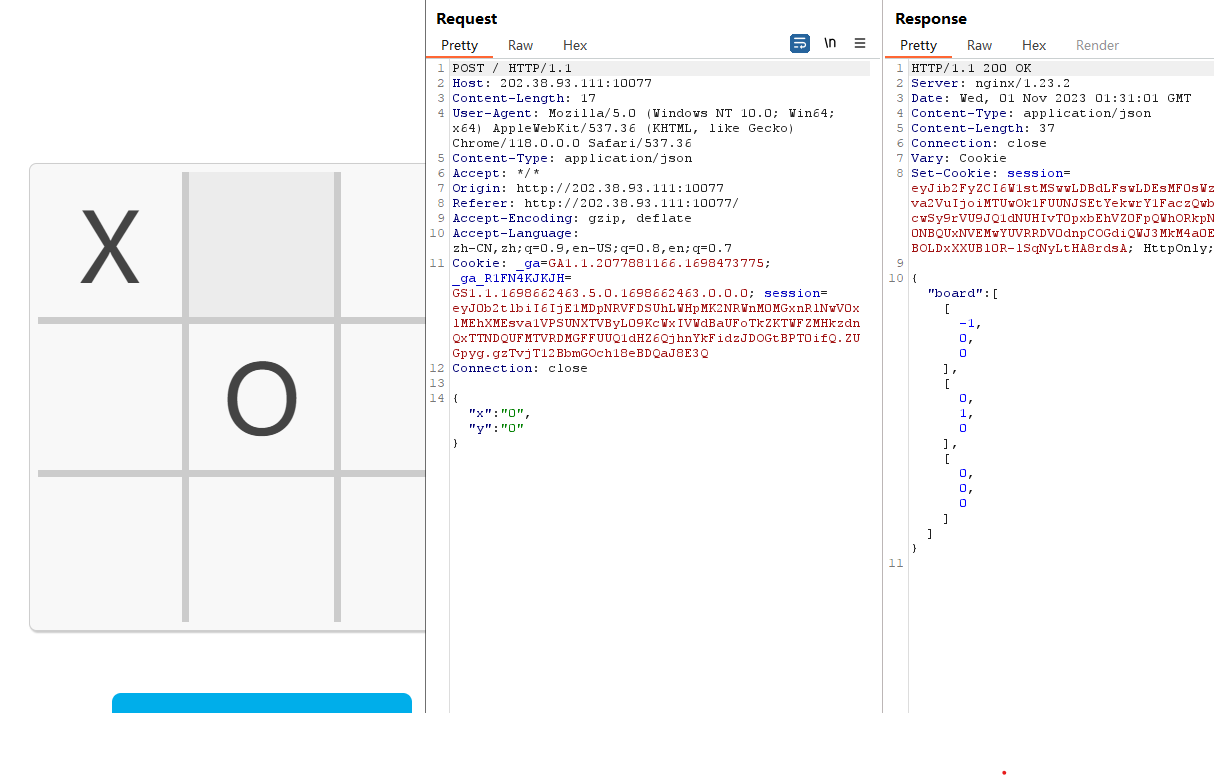Click the empty bottom-left board cell
1214x776 pixels.
(x=110, y=549)
